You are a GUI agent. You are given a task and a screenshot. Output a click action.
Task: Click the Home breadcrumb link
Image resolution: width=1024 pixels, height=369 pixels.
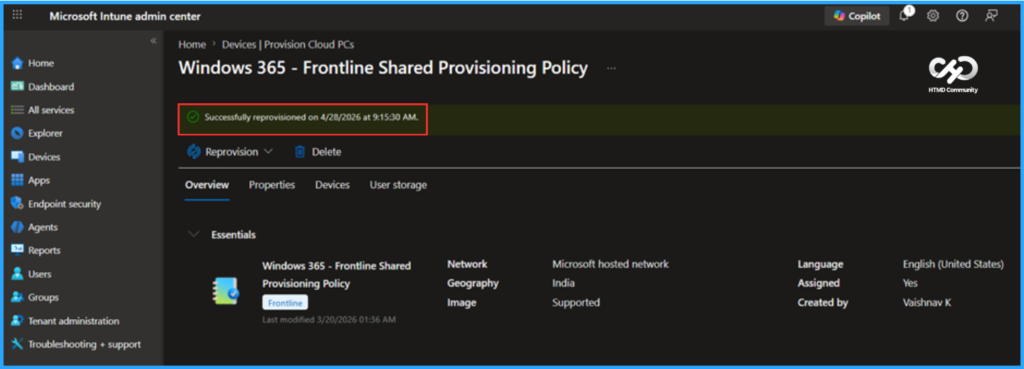192,44
